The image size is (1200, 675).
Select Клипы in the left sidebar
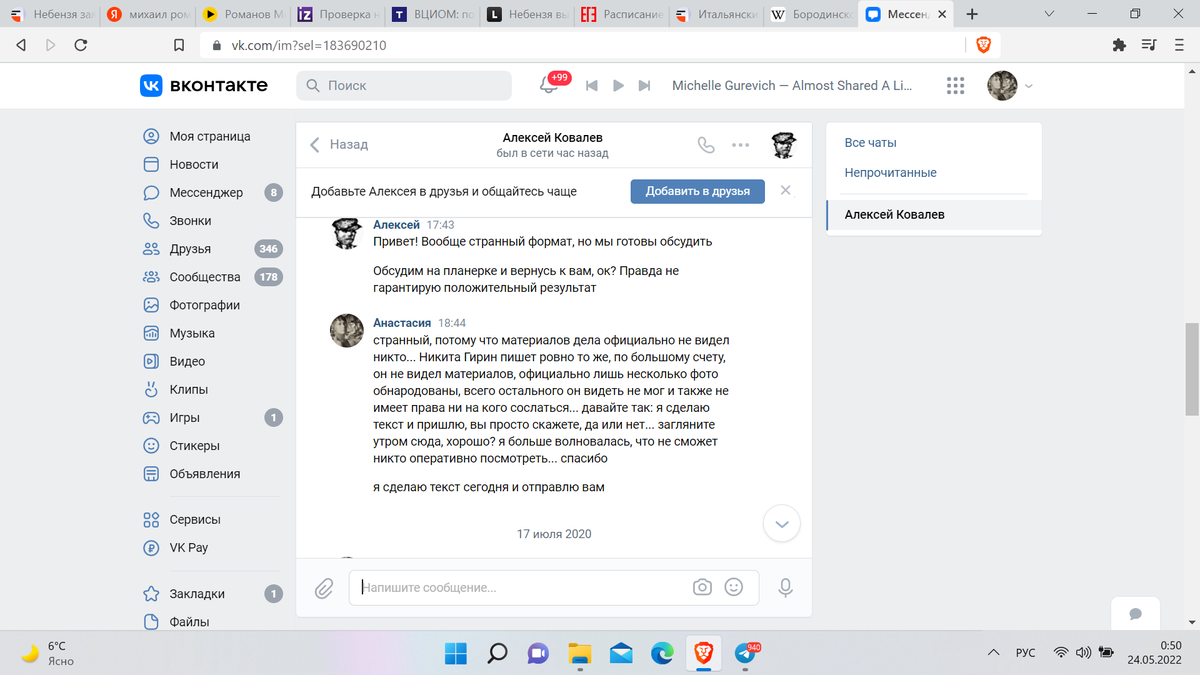pos(188,389)
